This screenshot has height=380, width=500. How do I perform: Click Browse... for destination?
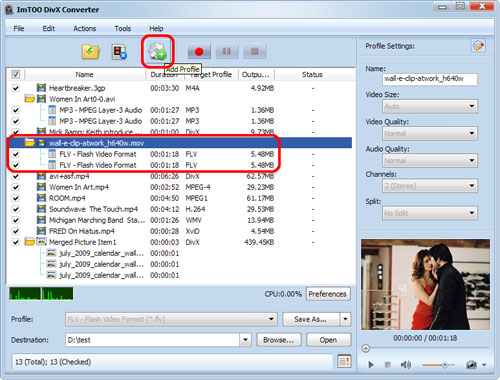pyautogui.click(x=279, y=340)
